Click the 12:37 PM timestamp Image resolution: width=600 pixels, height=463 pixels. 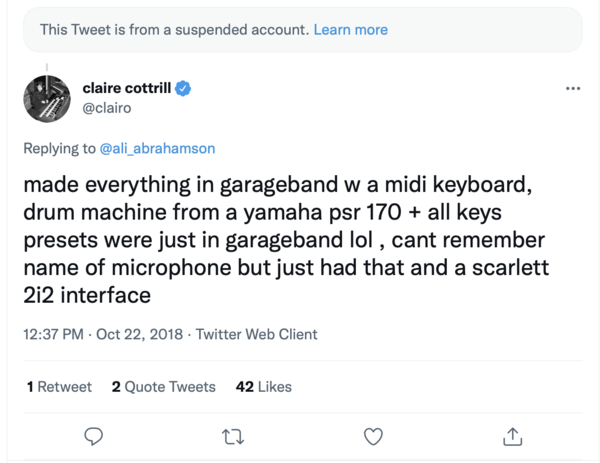53,334
